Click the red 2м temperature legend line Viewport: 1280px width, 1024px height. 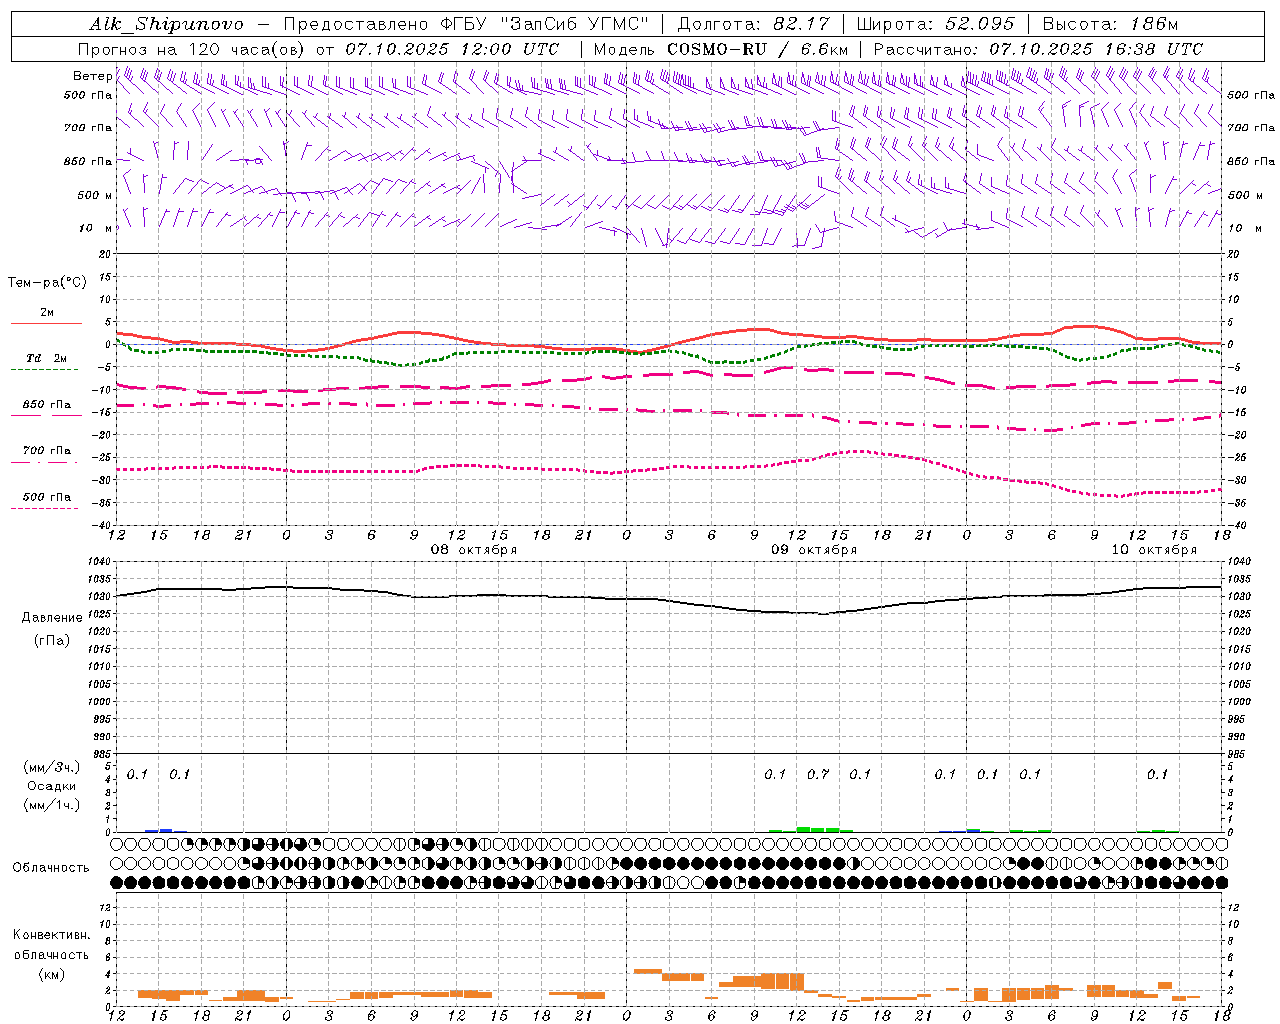pyautogui.click(x=46, y=324)
